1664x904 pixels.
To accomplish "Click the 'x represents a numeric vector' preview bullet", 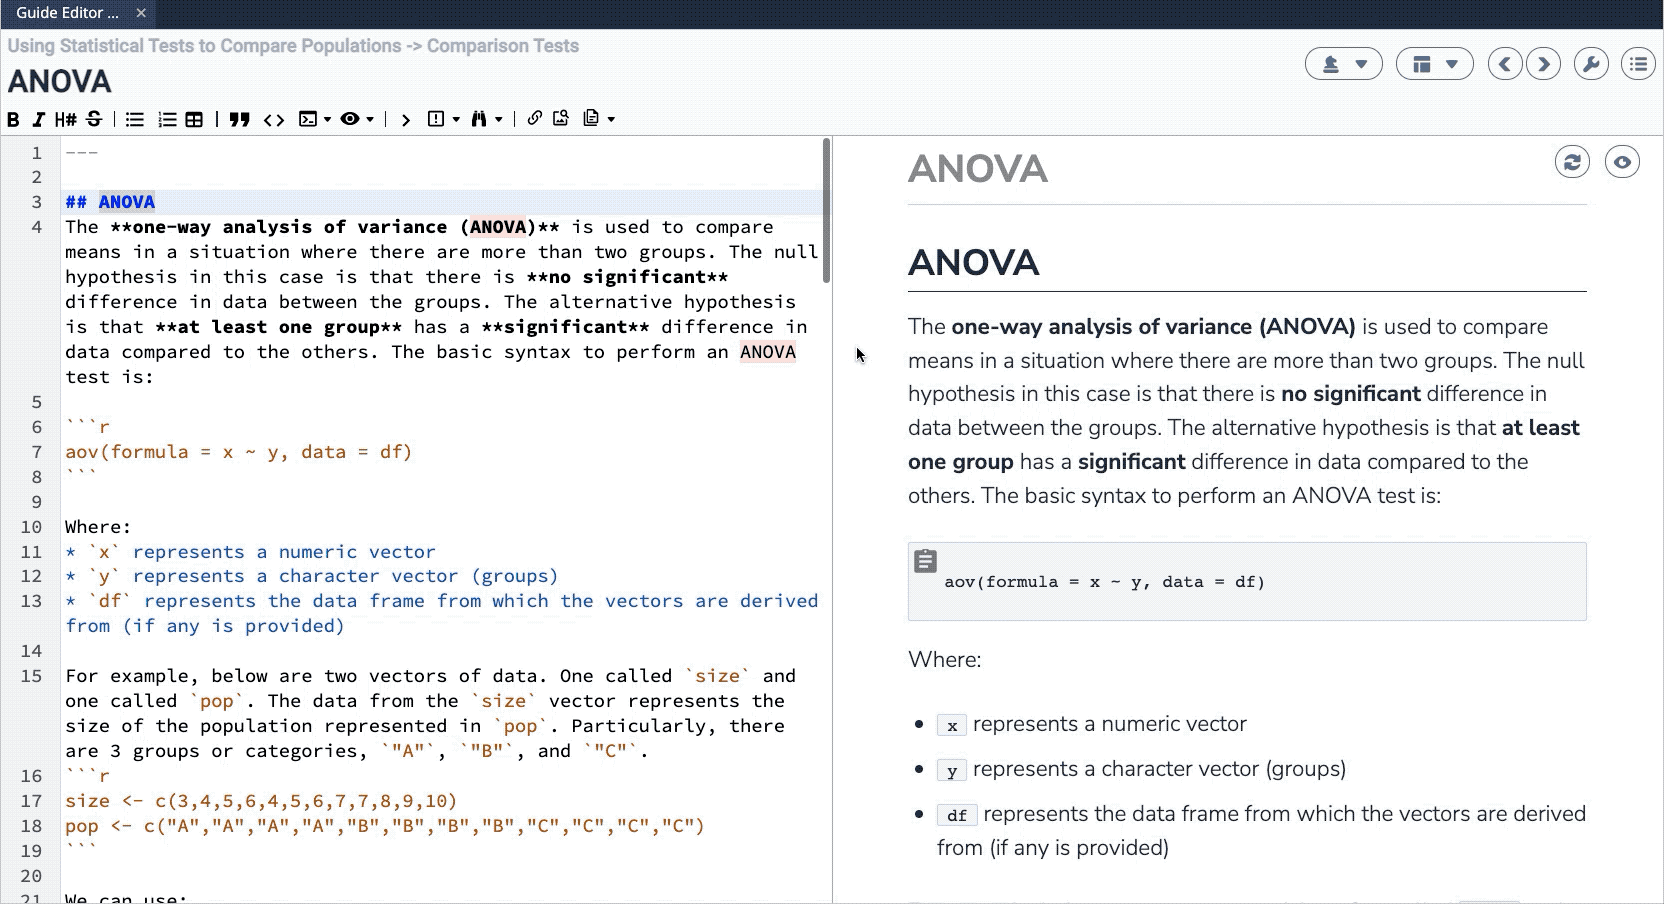I will 1092,724.
